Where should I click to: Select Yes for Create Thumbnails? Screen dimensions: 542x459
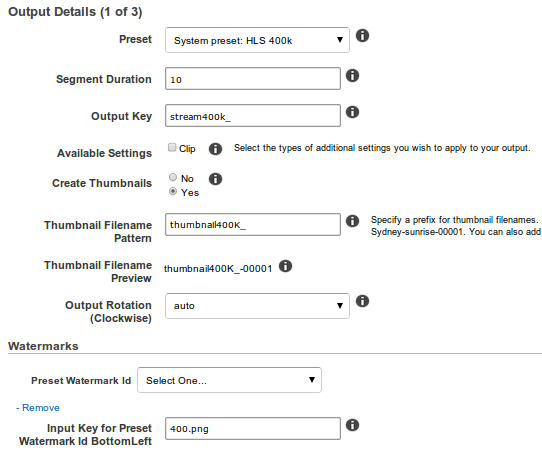tap(173, 191)
